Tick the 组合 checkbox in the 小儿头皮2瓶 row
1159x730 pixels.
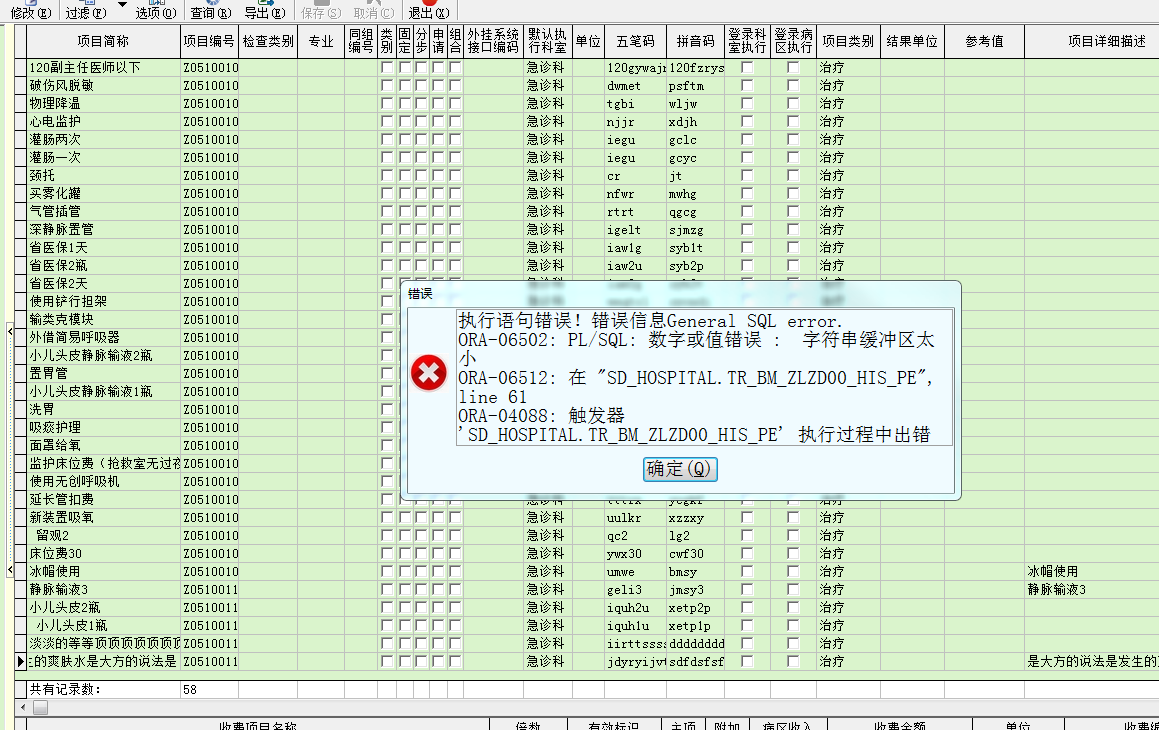coord(455,607)
